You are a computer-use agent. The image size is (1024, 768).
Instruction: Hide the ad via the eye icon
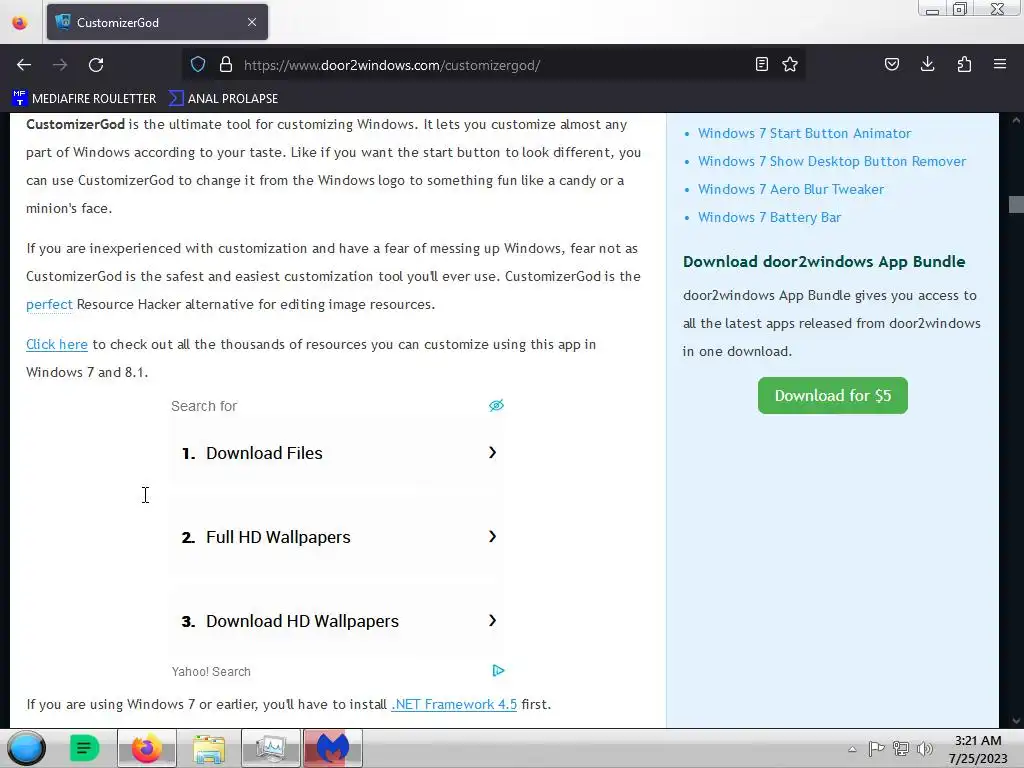click(x=496, y=406)
